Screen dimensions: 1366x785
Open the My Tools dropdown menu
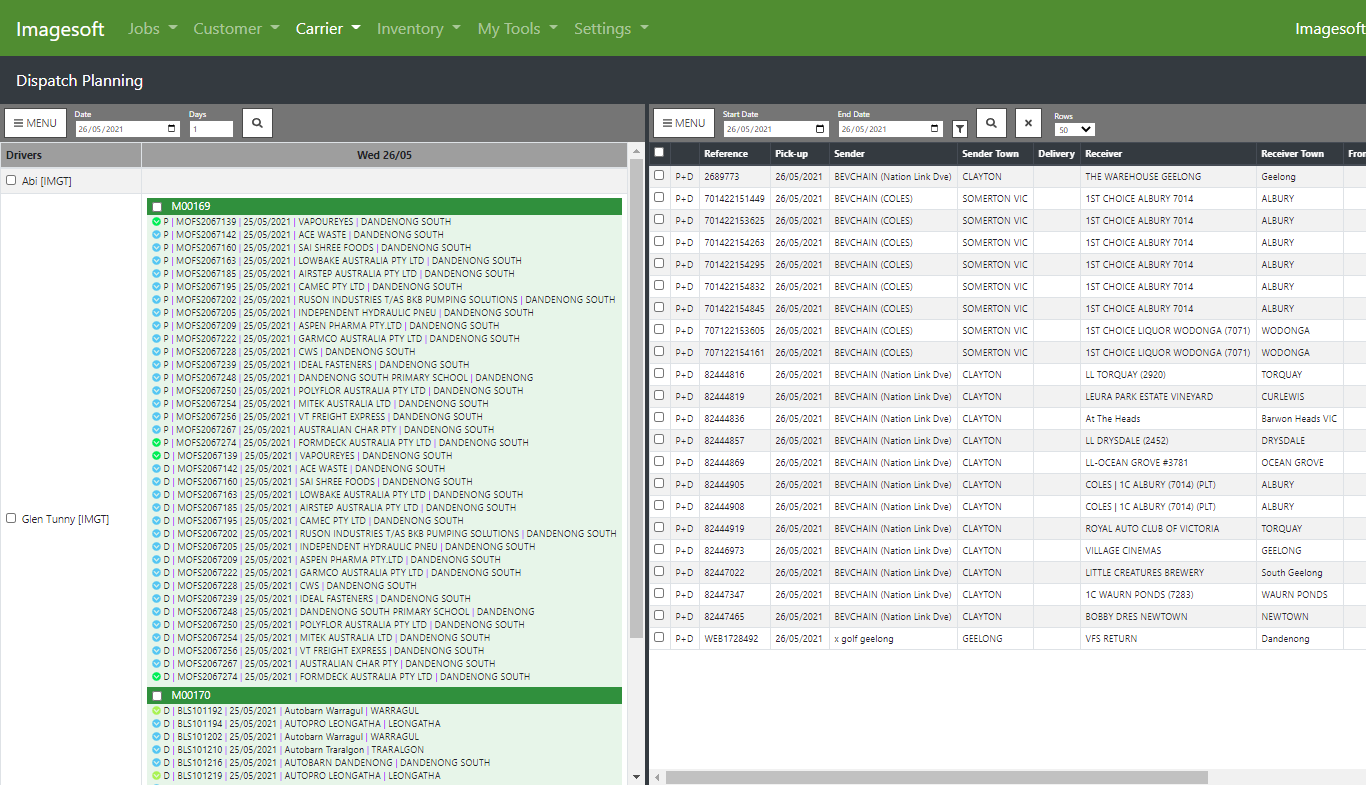517,28
